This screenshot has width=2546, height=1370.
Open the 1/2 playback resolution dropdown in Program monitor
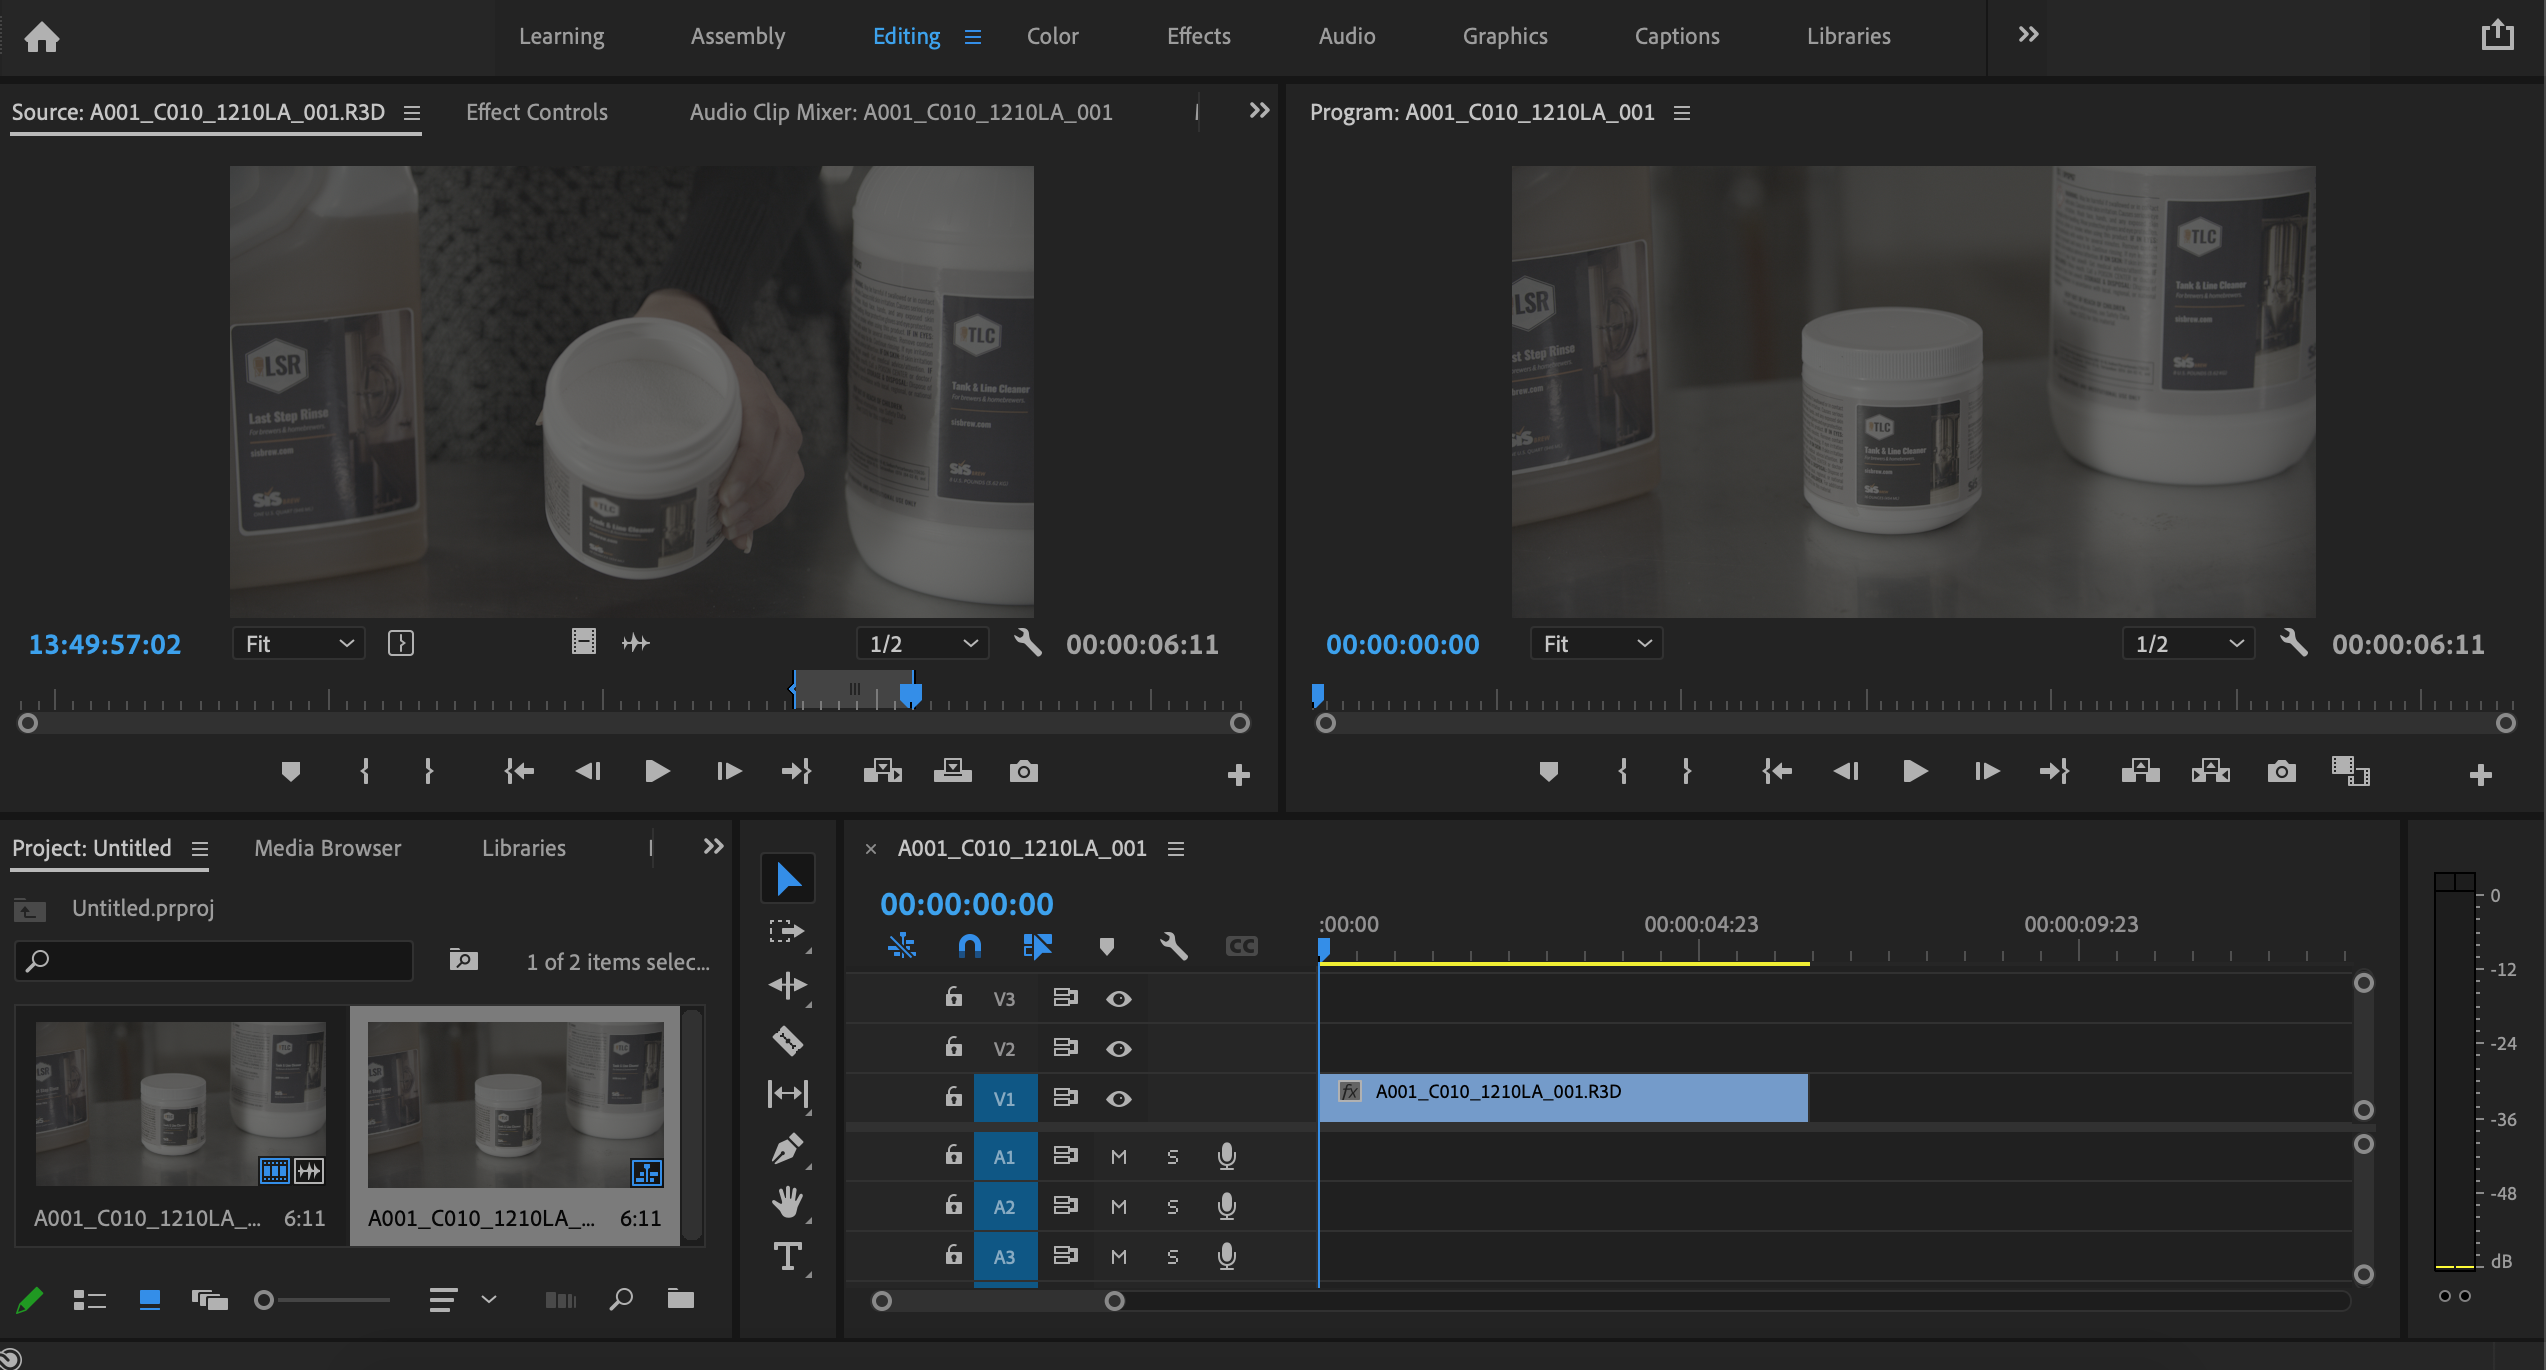[x=2188, y=643]
